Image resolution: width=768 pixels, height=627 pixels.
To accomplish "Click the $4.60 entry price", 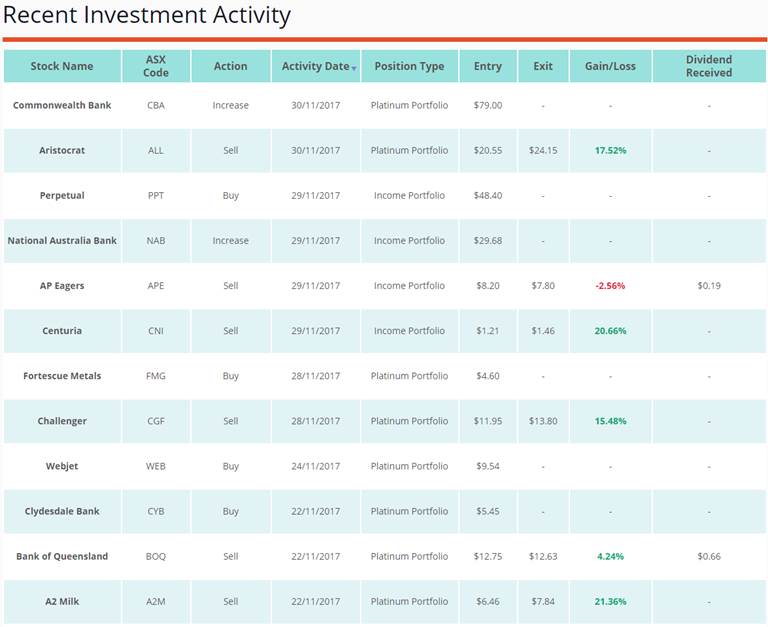I will (x=488, y=376).
